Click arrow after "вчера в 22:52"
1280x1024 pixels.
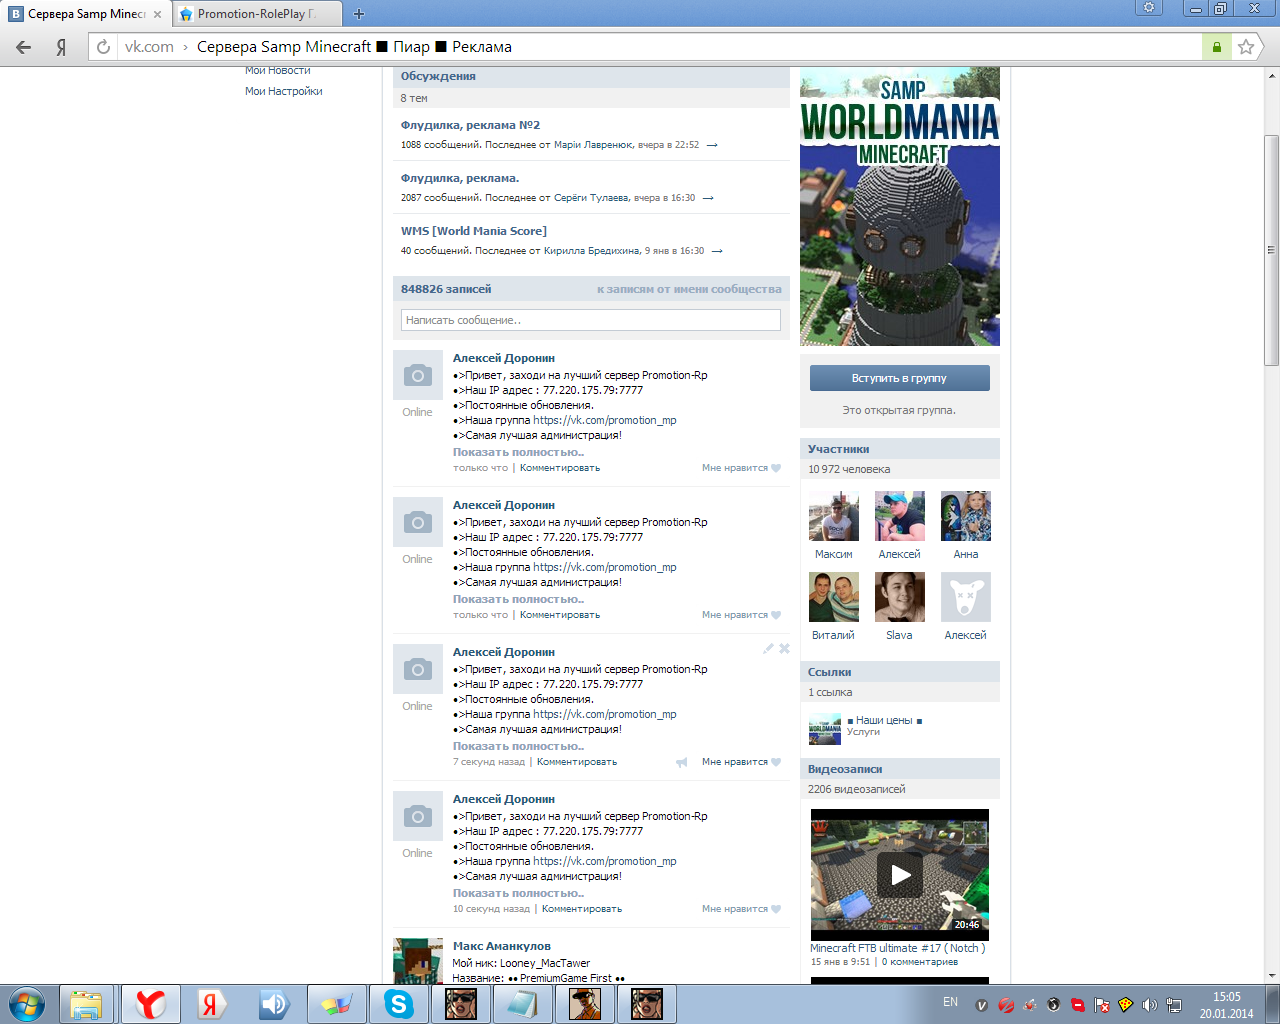click(712, 145)
